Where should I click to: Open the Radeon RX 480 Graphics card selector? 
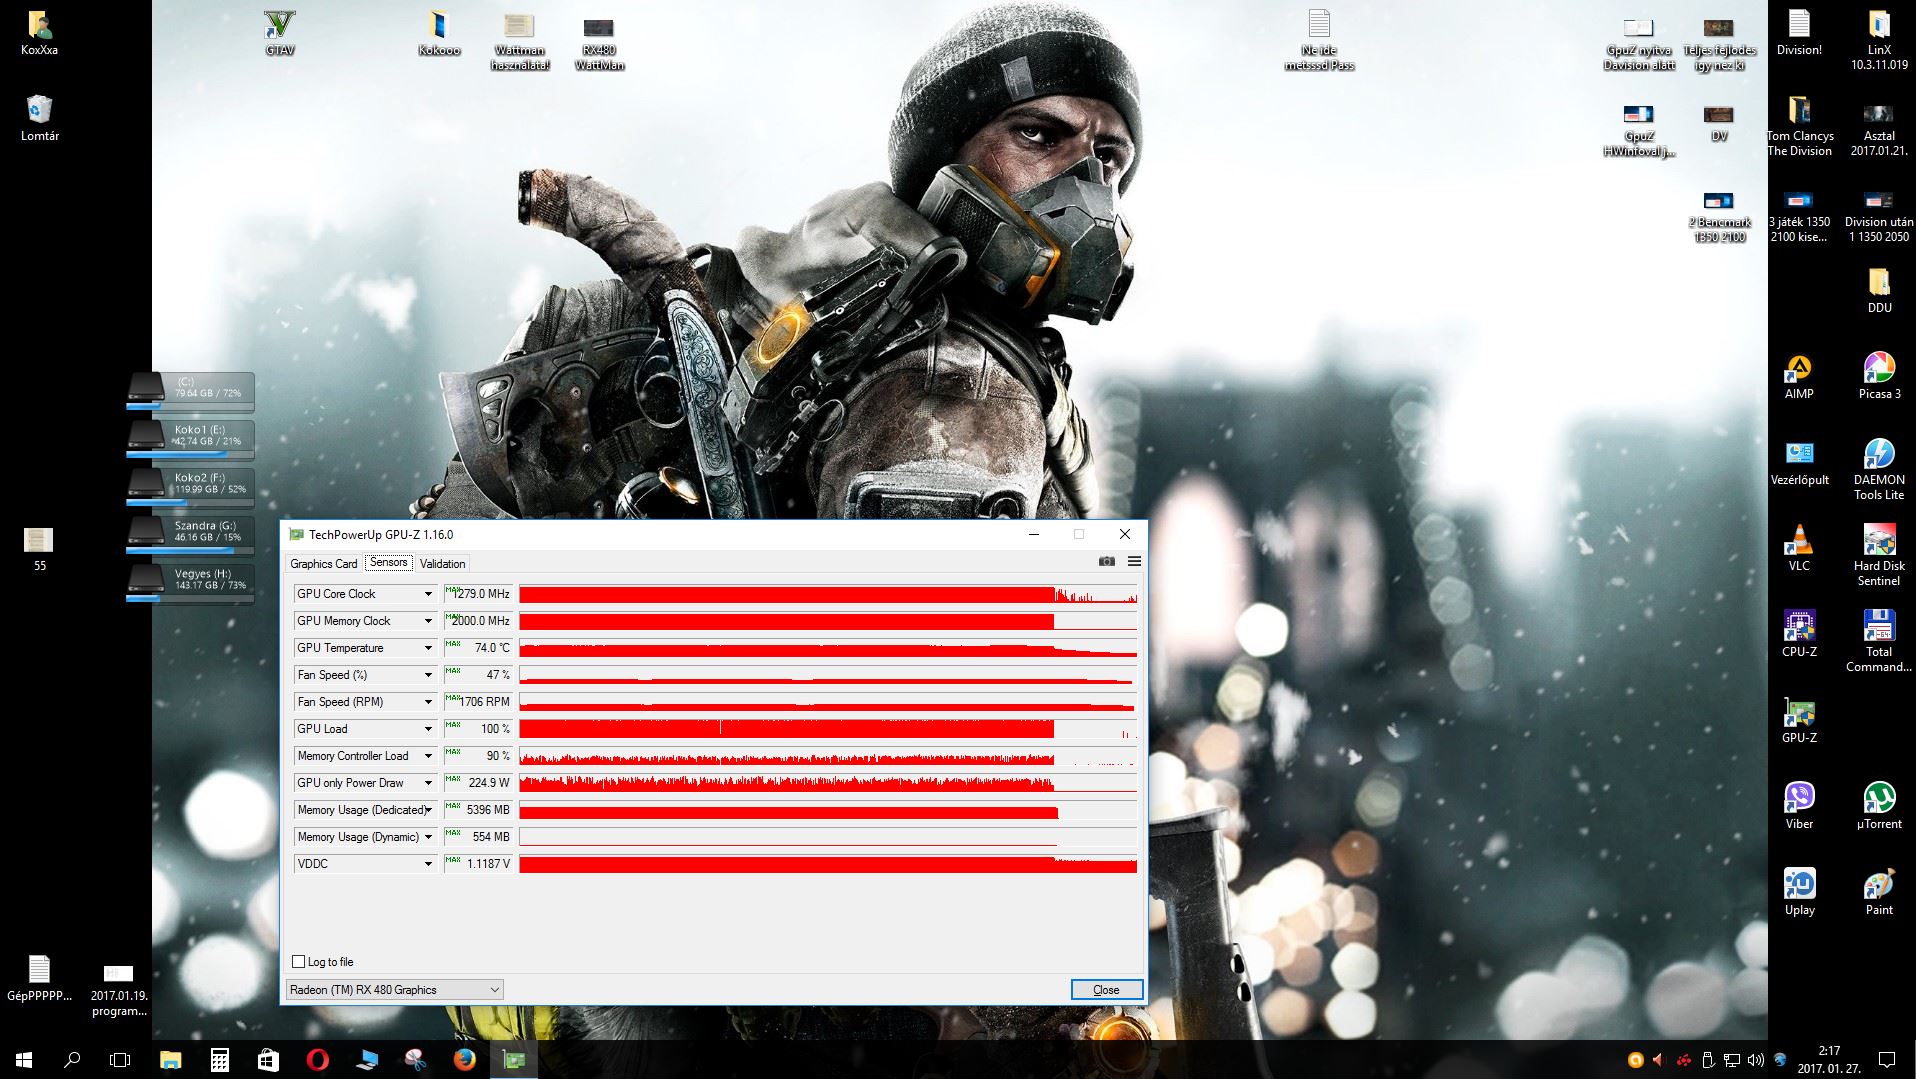pyautogui.click(x=394, y=990)
